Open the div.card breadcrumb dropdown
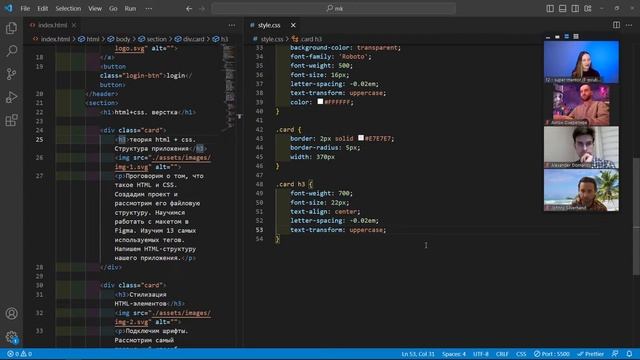The image size is (640, 360). coord(190,39)
